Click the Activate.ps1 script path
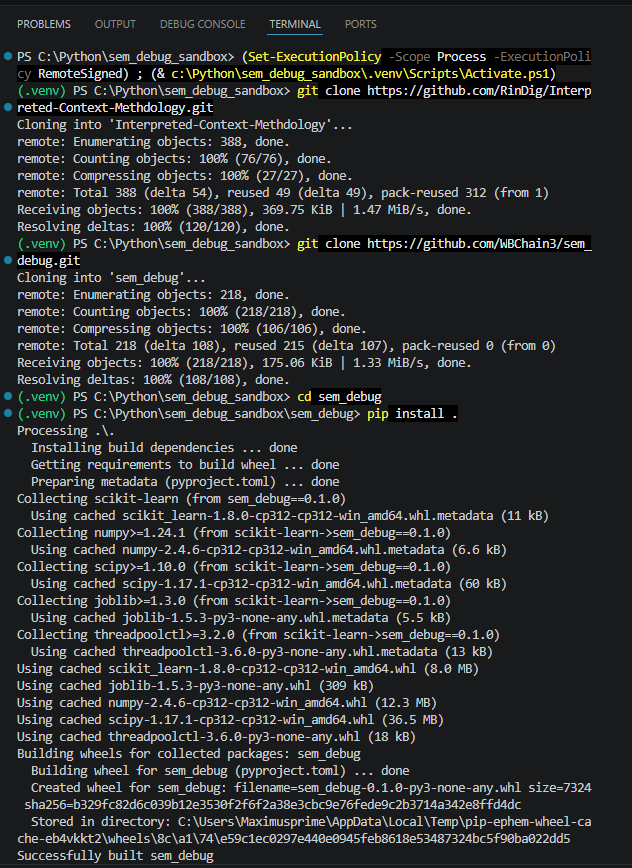 click(x=360, y=74)
